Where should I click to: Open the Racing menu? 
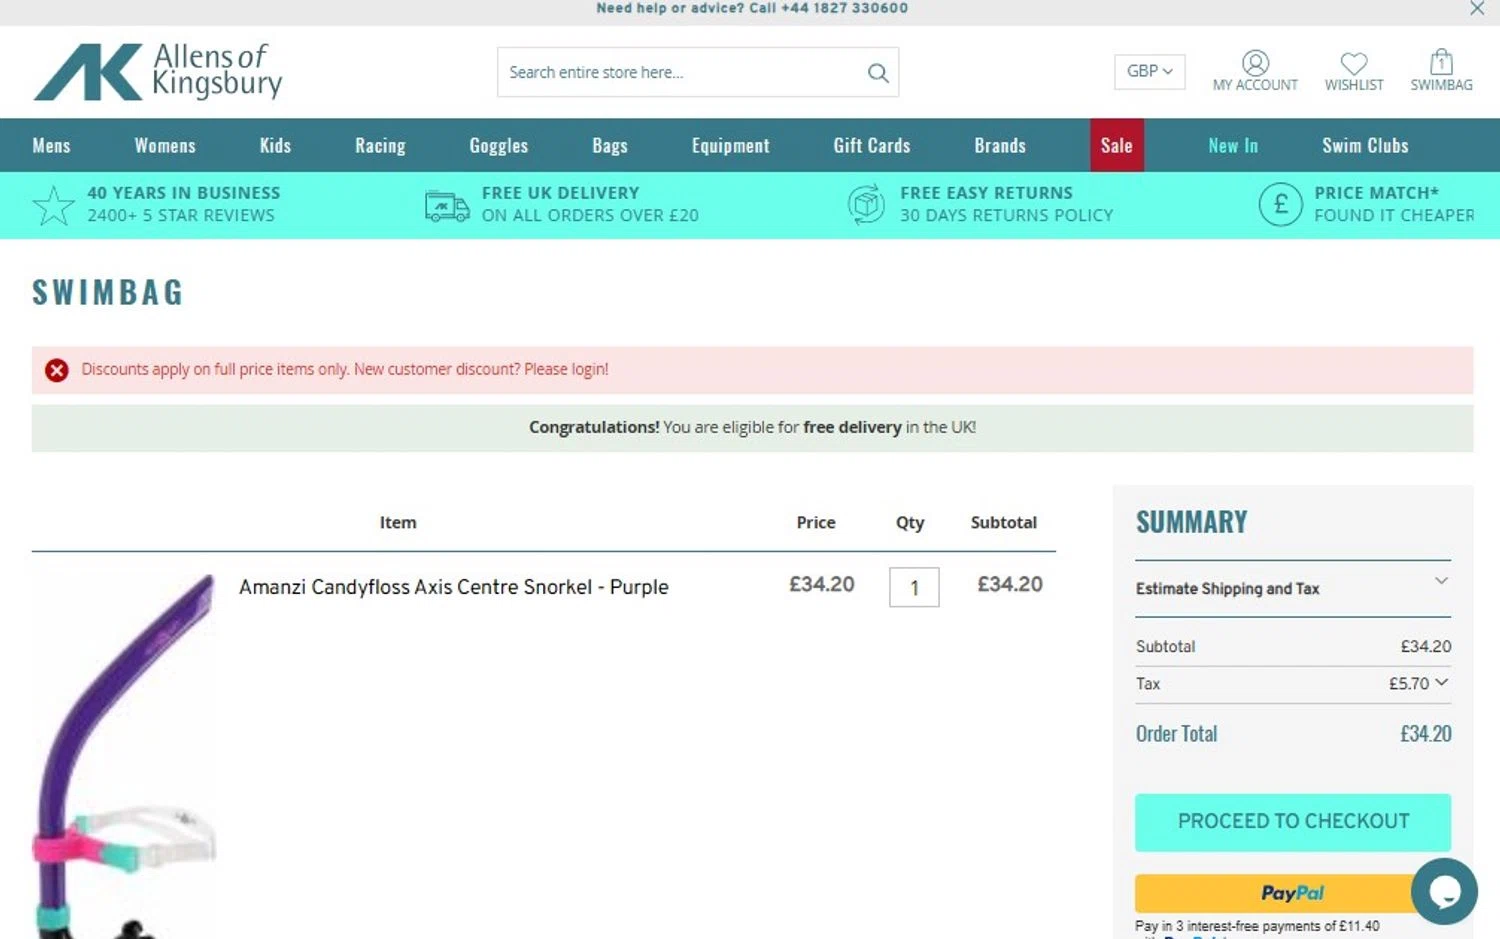click(380, 146)
